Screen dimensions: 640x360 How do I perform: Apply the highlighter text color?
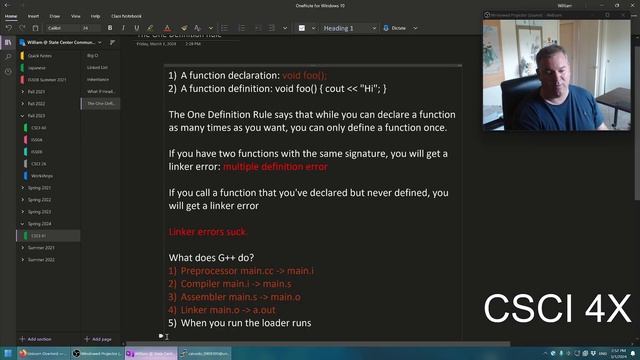[150, 28]
